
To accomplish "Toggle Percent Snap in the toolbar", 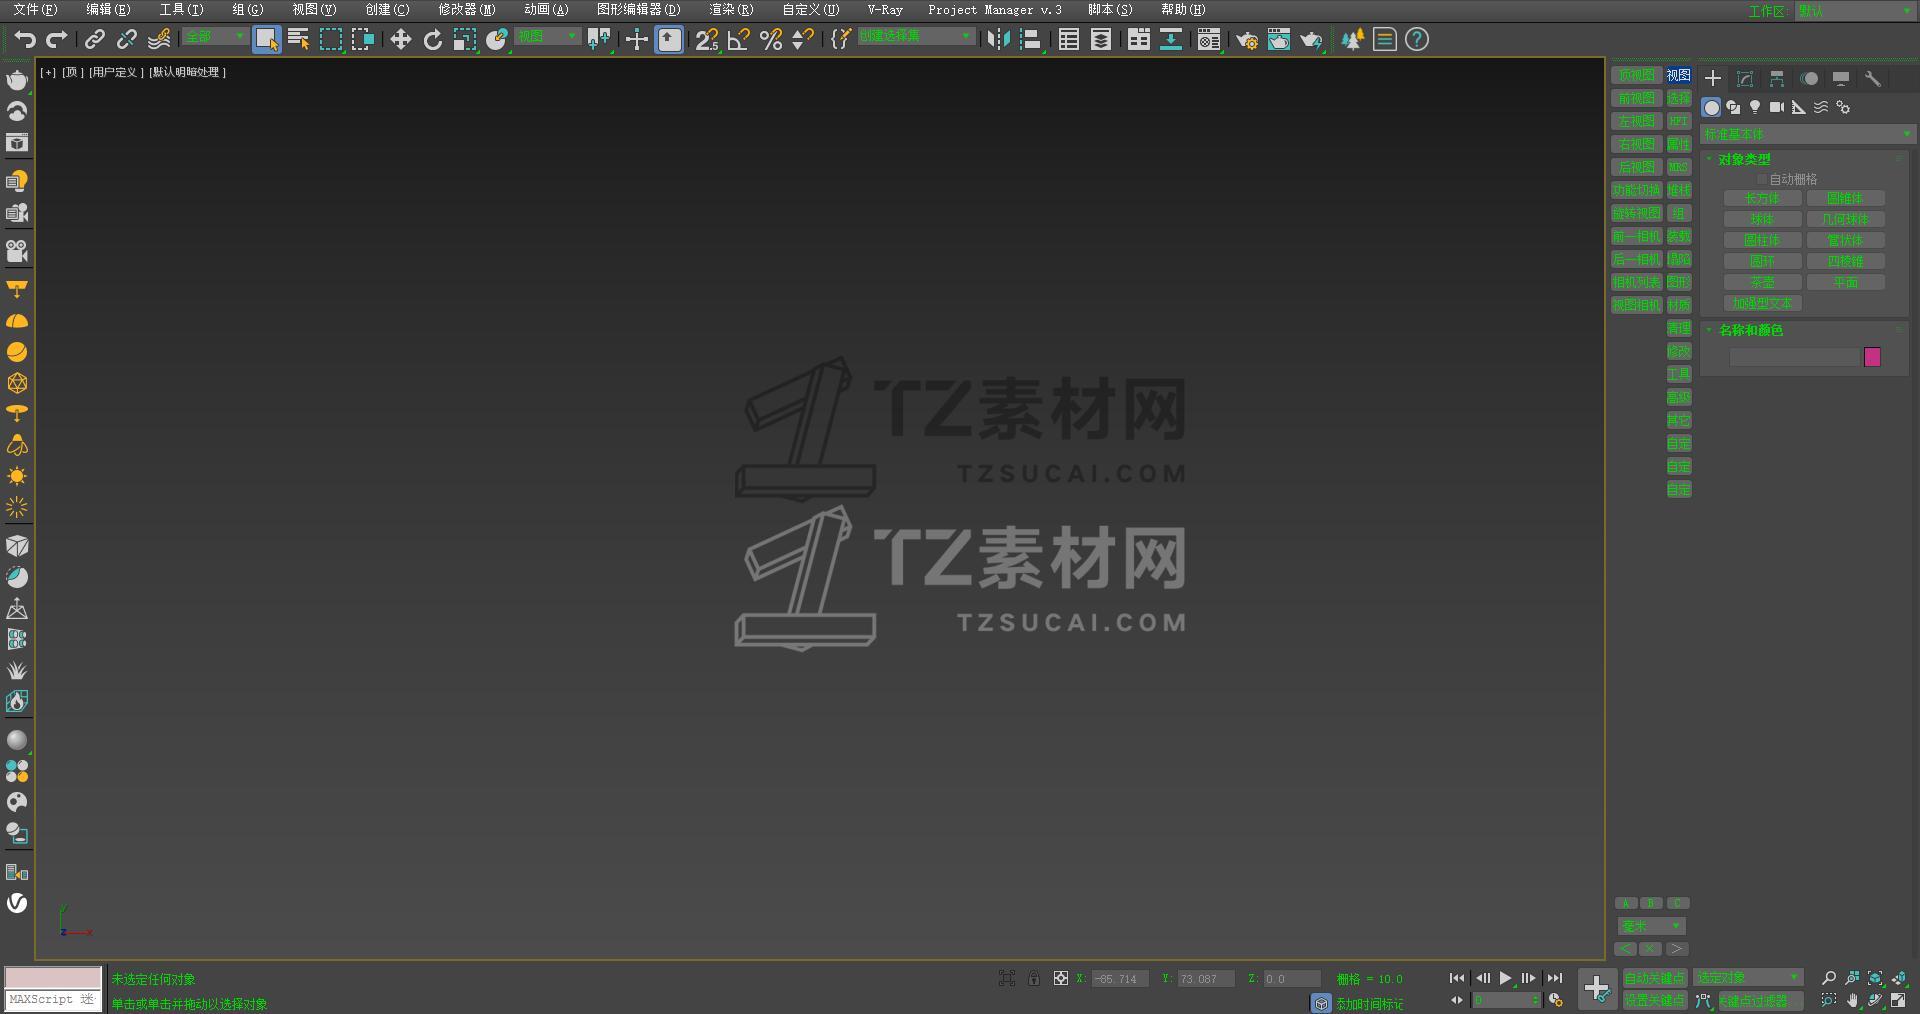I will coord(771,39).
